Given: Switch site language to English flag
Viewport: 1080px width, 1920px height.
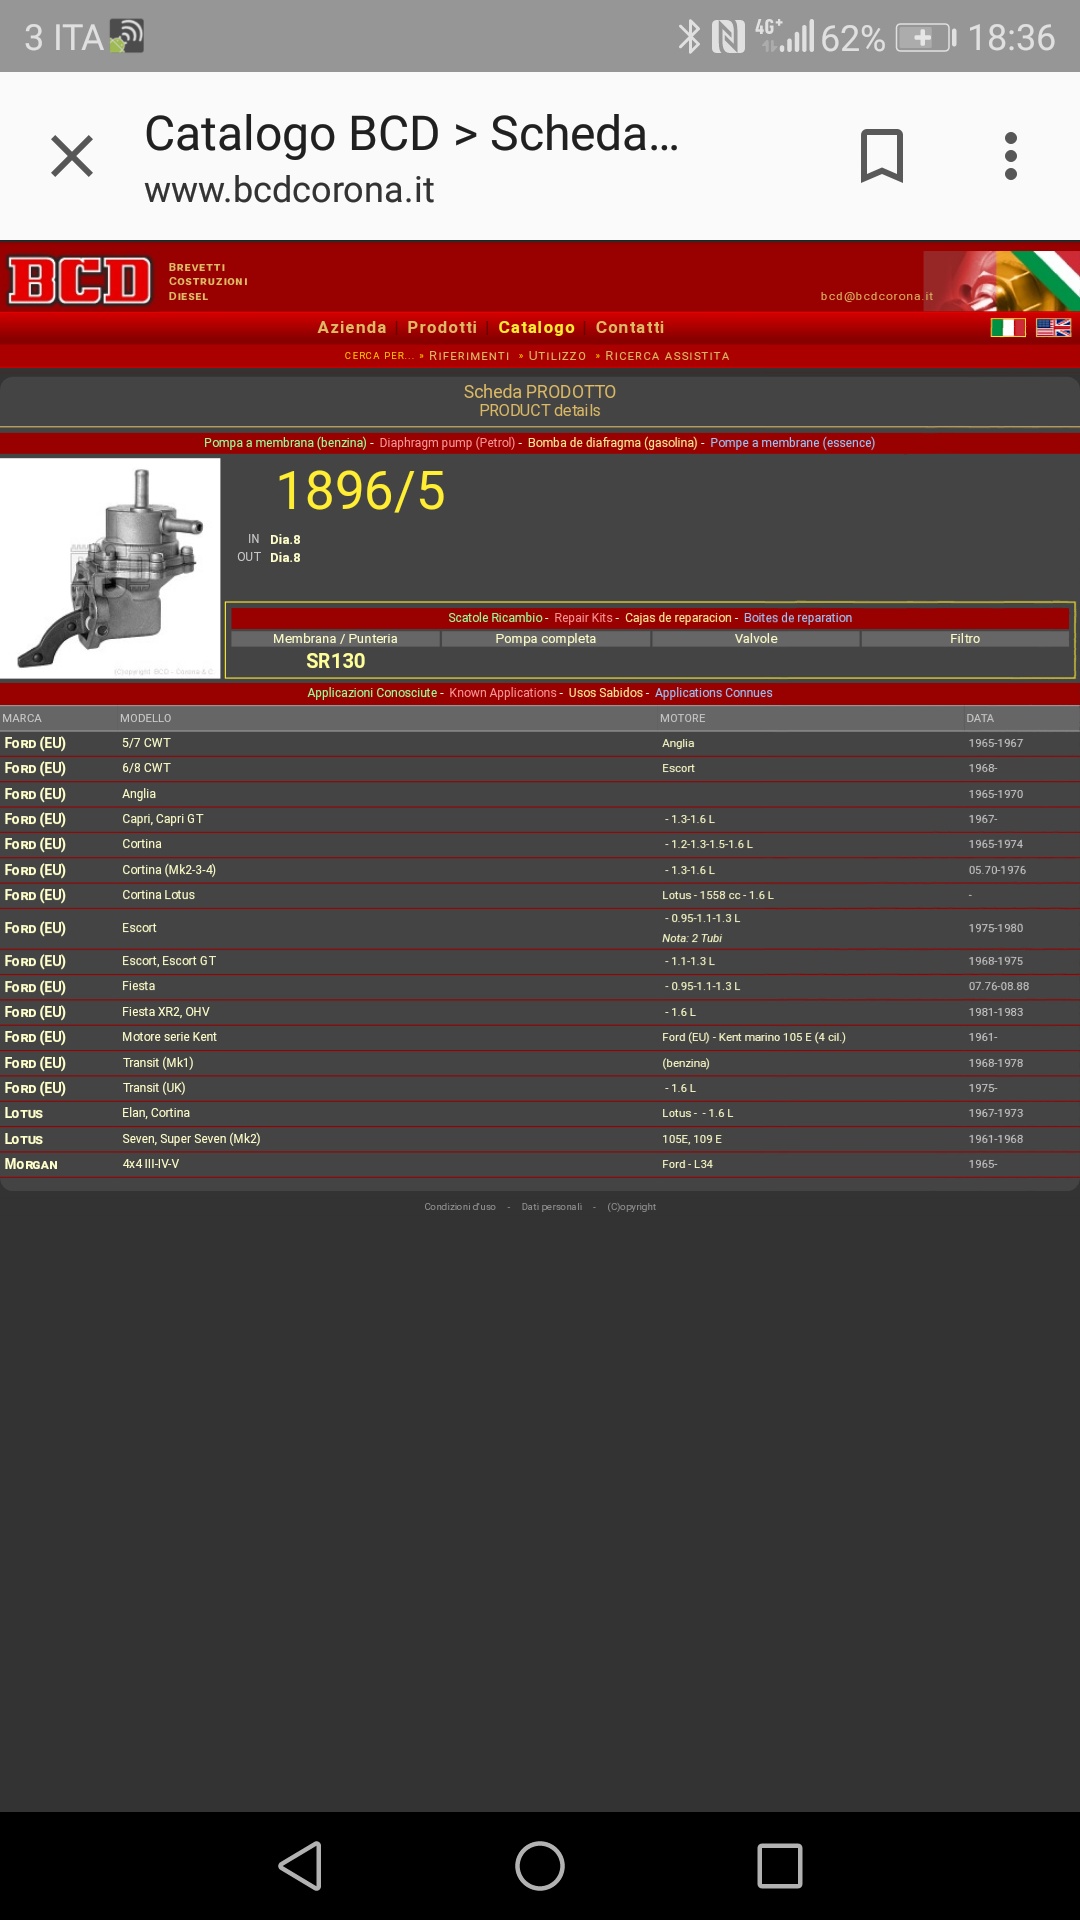Looking at the screenshot, I should click(x=1053, y=328).
